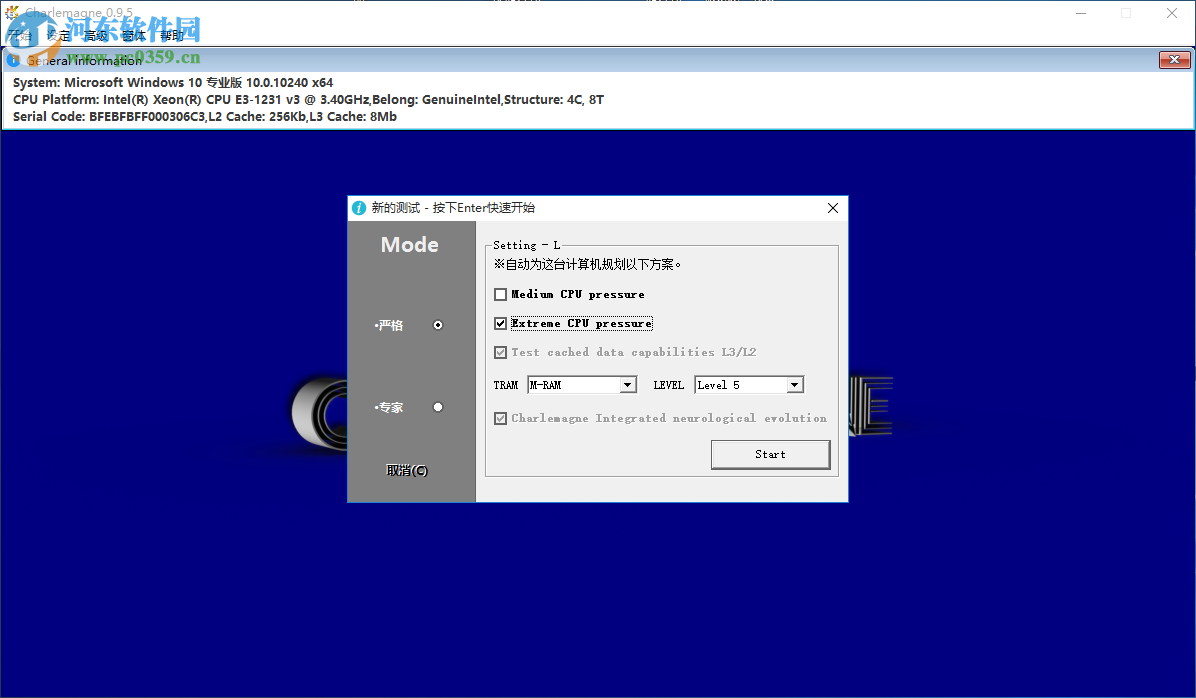Image resolution: width=1196 pixels, height=698 pixels.
Task: Expand the TRAM M-RAM dropdown
Action: point(628,385)
